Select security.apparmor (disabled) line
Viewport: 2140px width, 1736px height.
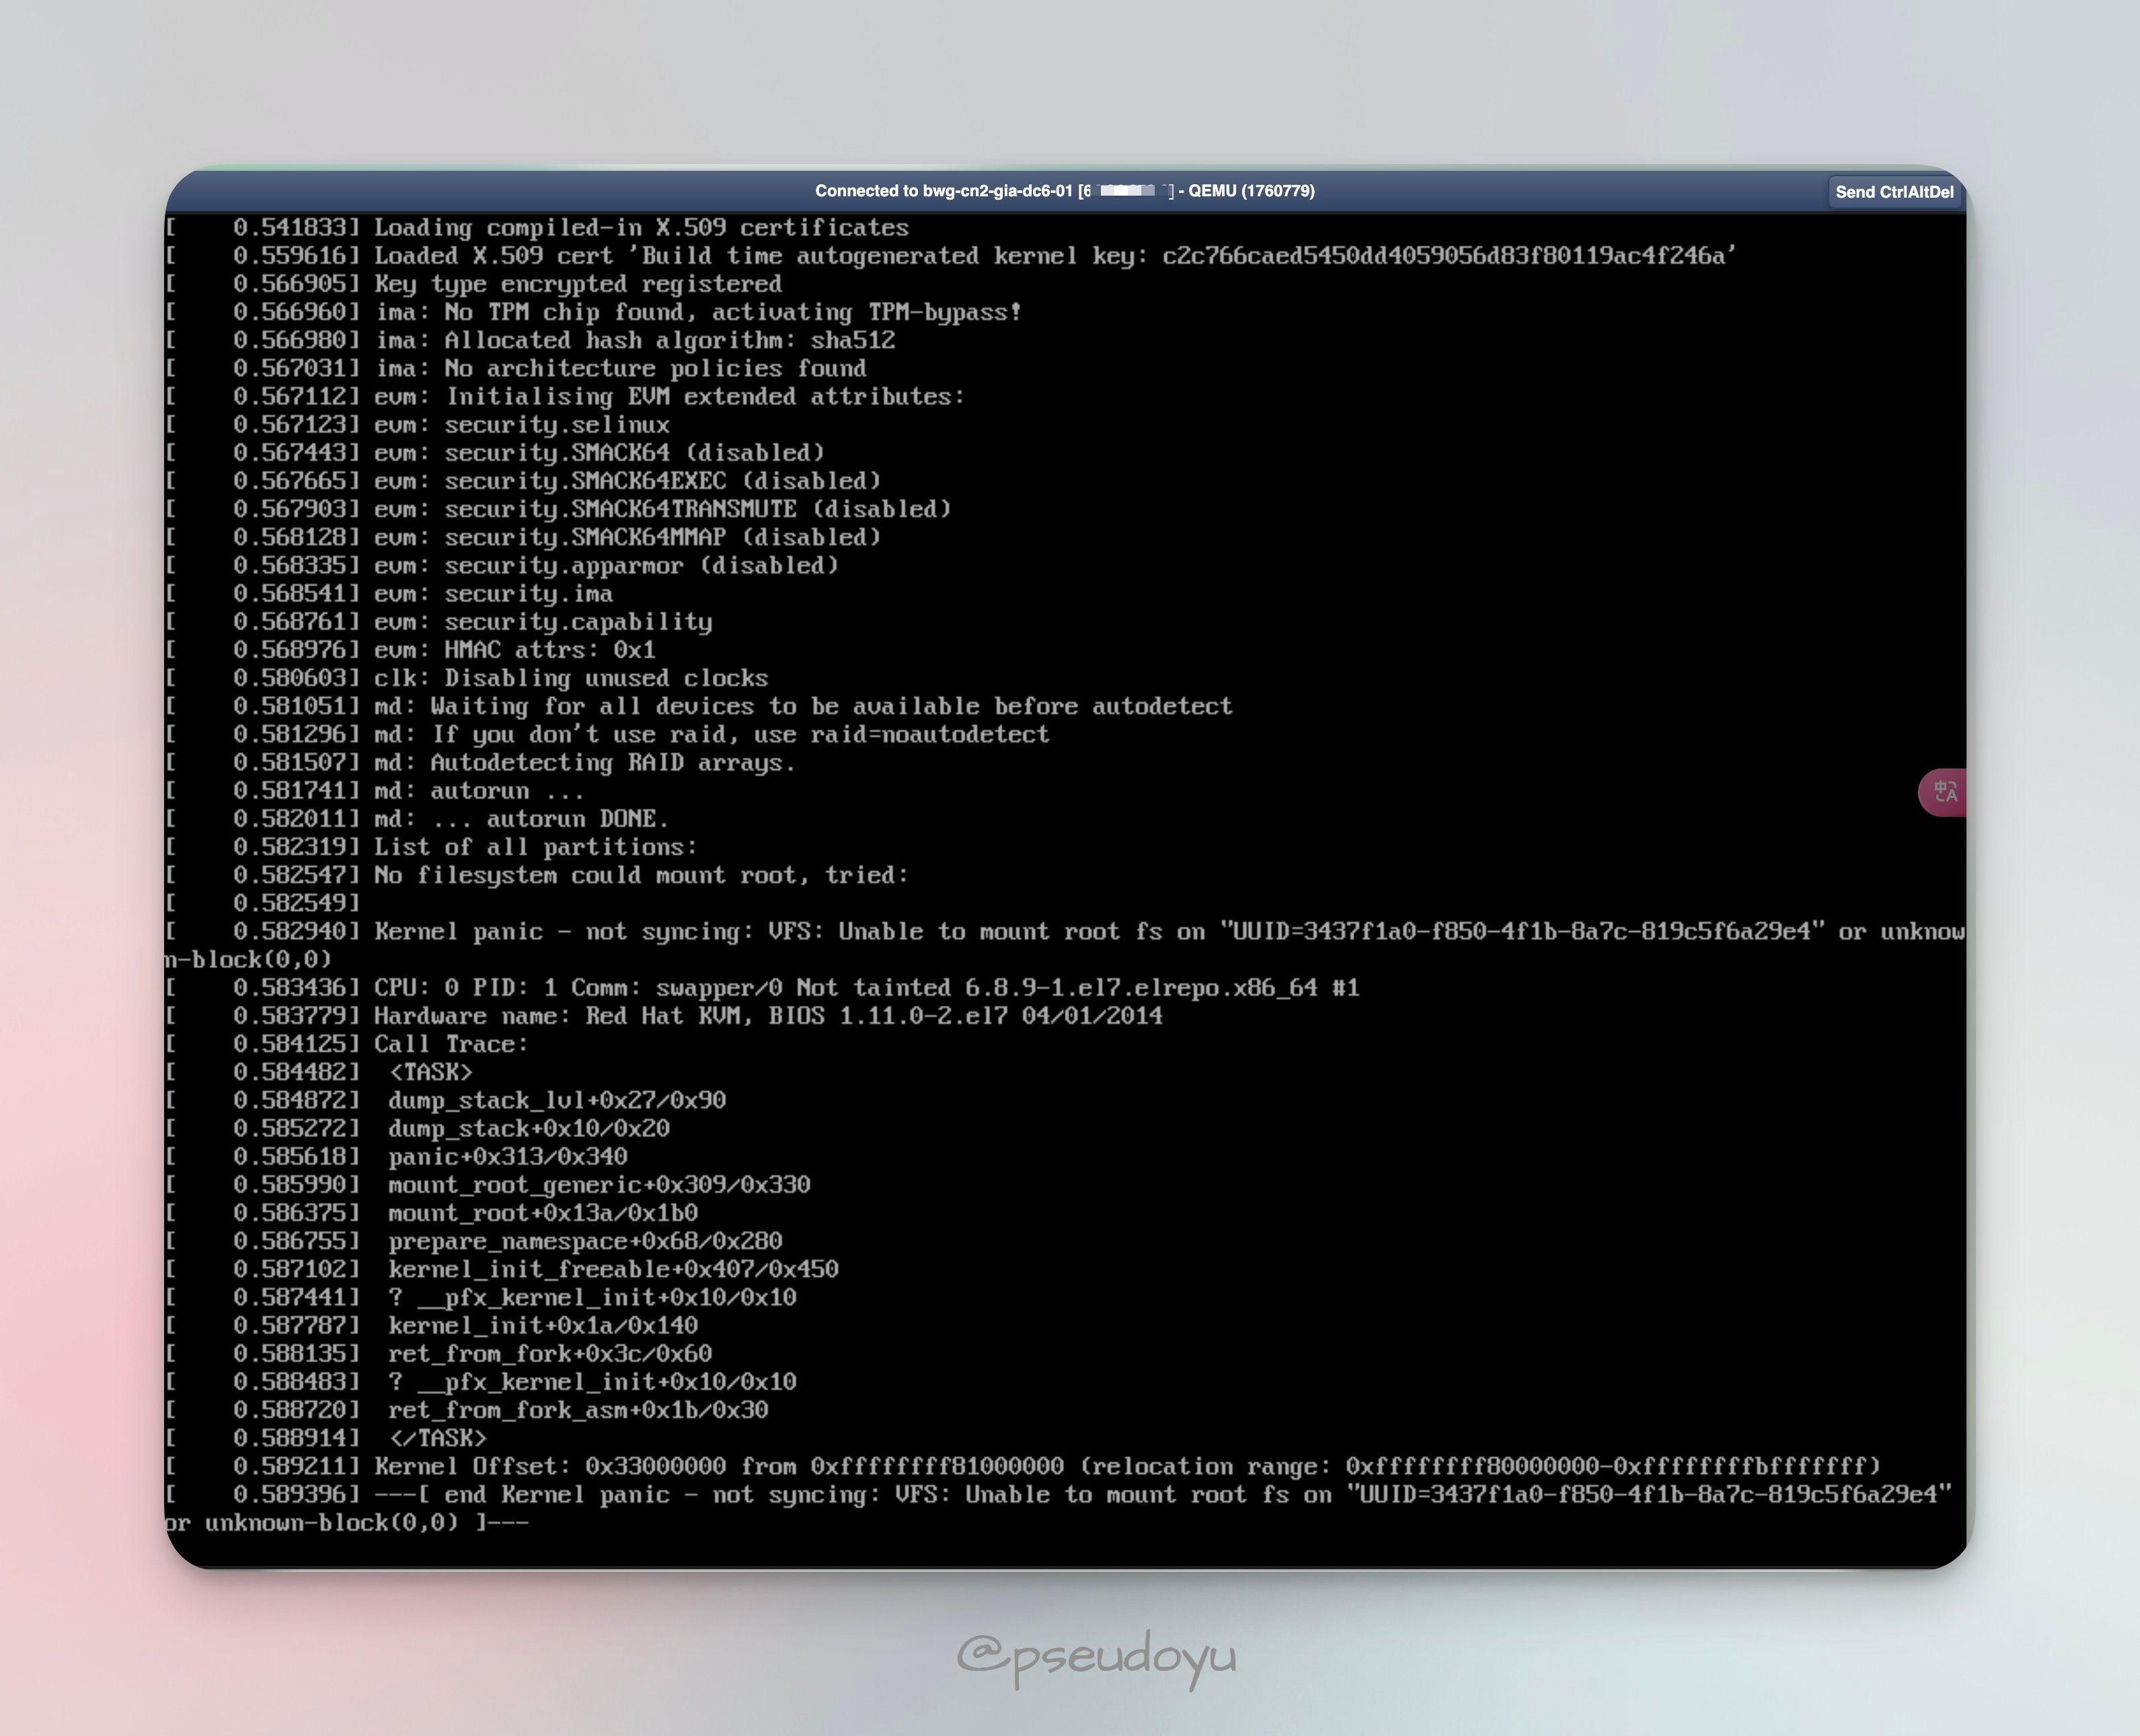[x=503, y=565]
